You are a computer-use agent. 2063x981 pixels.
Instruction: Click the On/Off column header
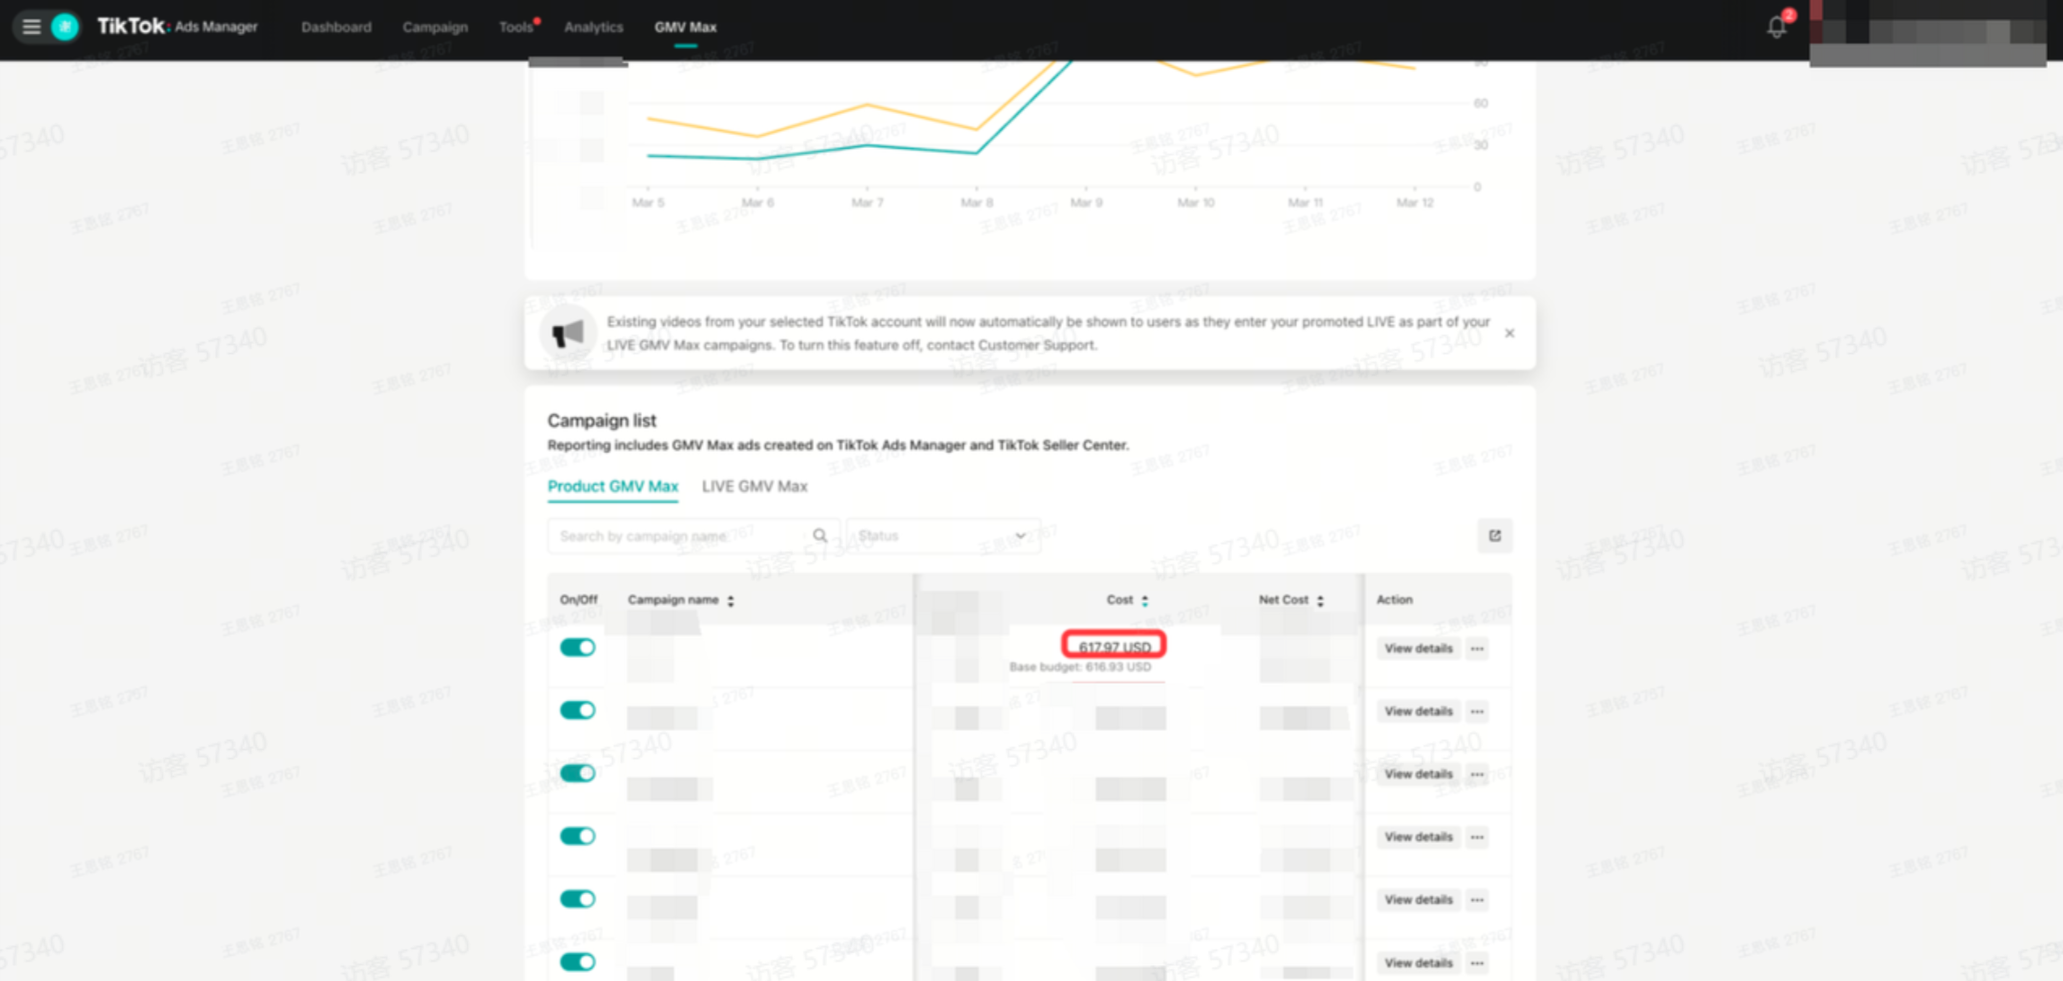[x=578, y=600]
